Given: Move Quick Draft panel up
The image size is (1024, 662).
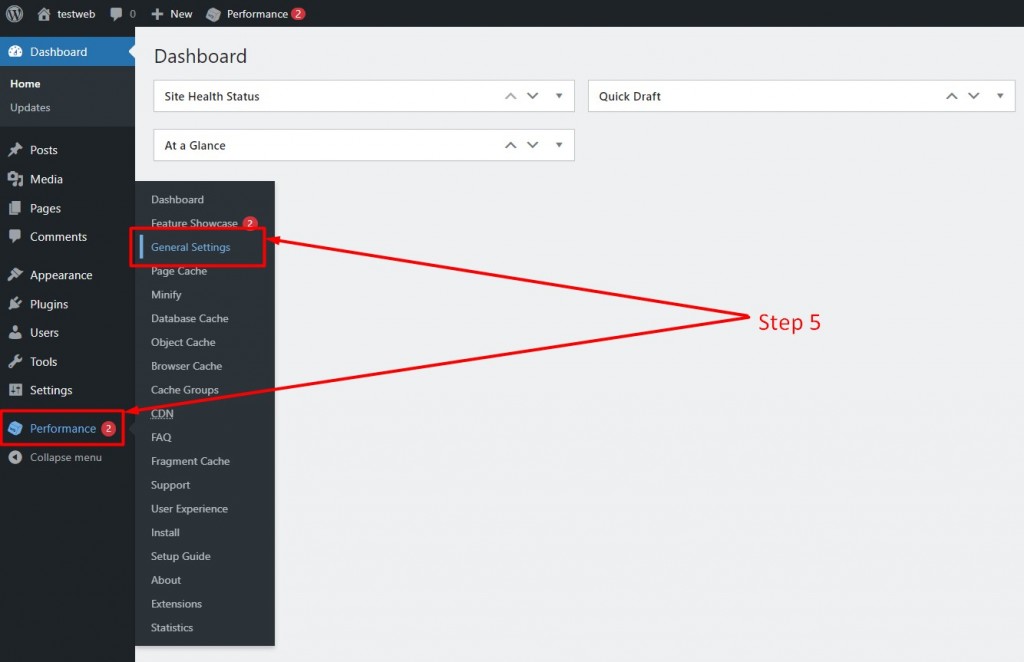Looking at the screenshot, I should [952, 96].
